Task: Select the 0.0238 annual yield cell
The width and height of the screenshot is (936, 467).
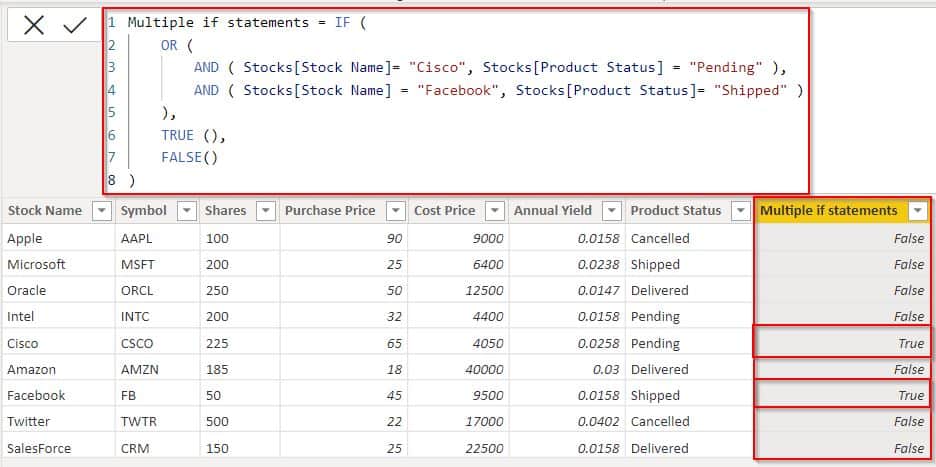Action: pyautogui.click(x=567, y=264)
